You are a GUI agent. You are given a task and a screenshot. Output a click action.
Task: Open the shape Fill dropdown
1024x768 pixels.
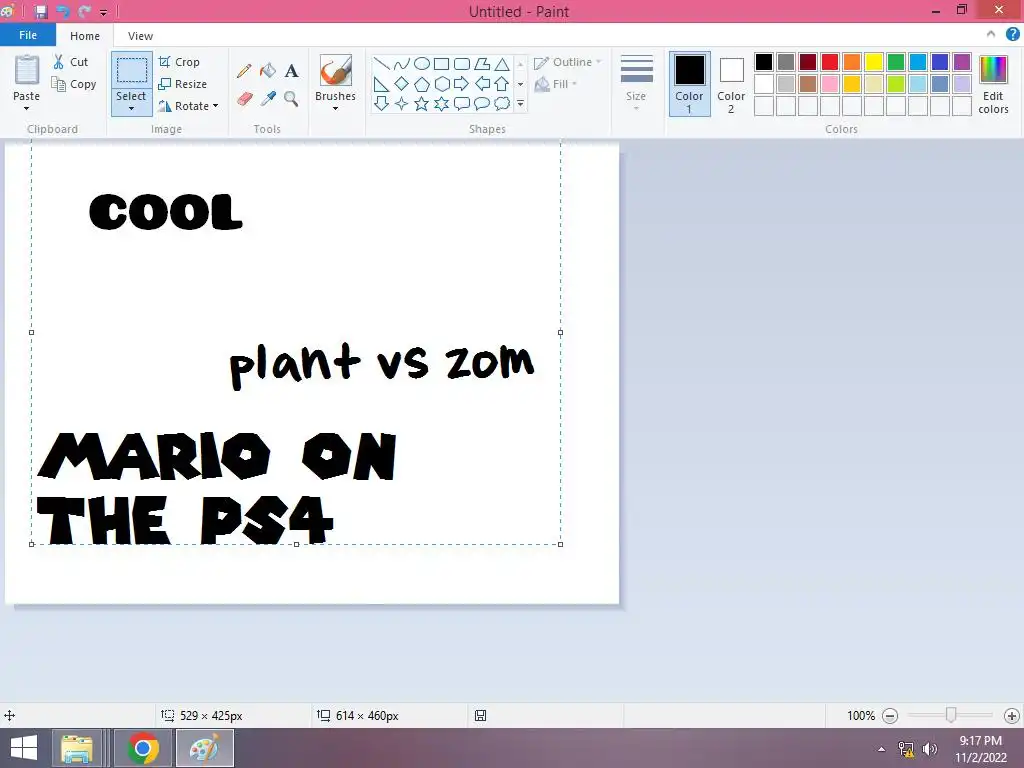[x=556, y=84]
